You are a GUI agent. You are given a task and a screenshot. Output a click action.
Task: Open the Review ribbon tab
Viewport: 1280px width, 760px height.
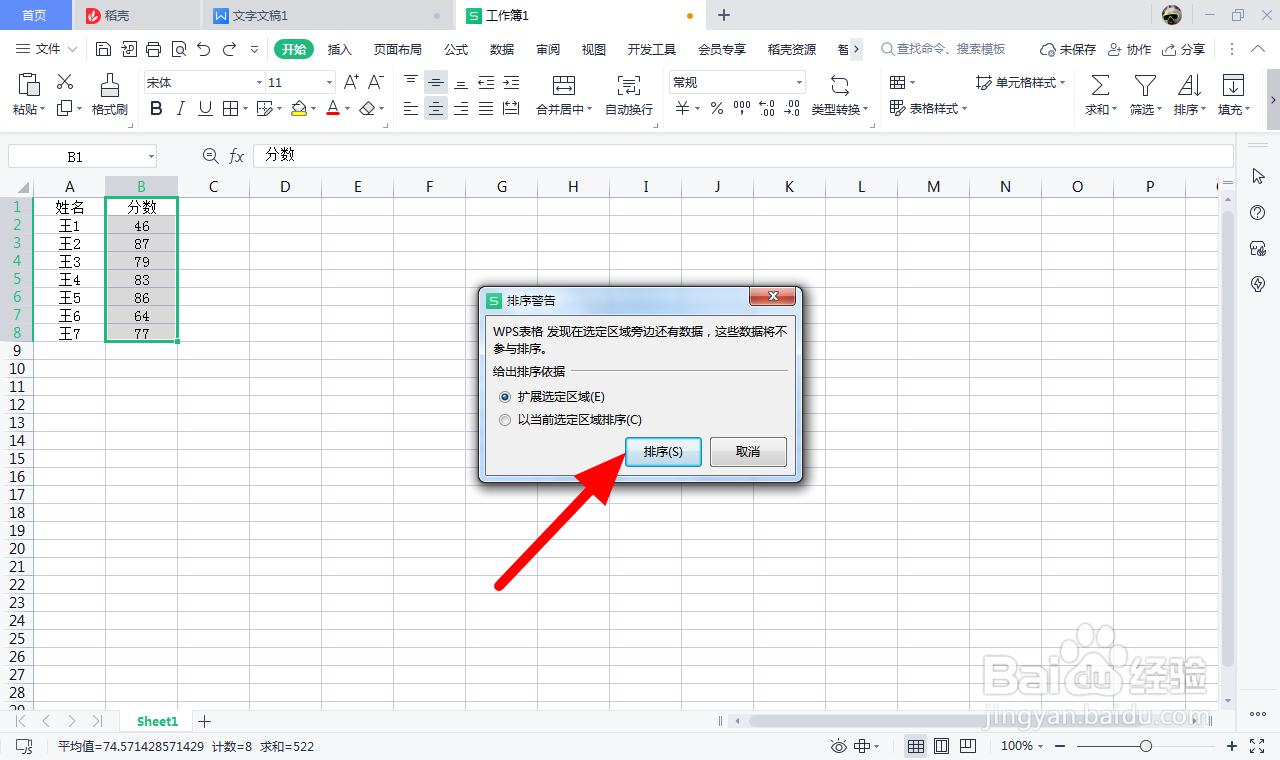coord(548,49)
